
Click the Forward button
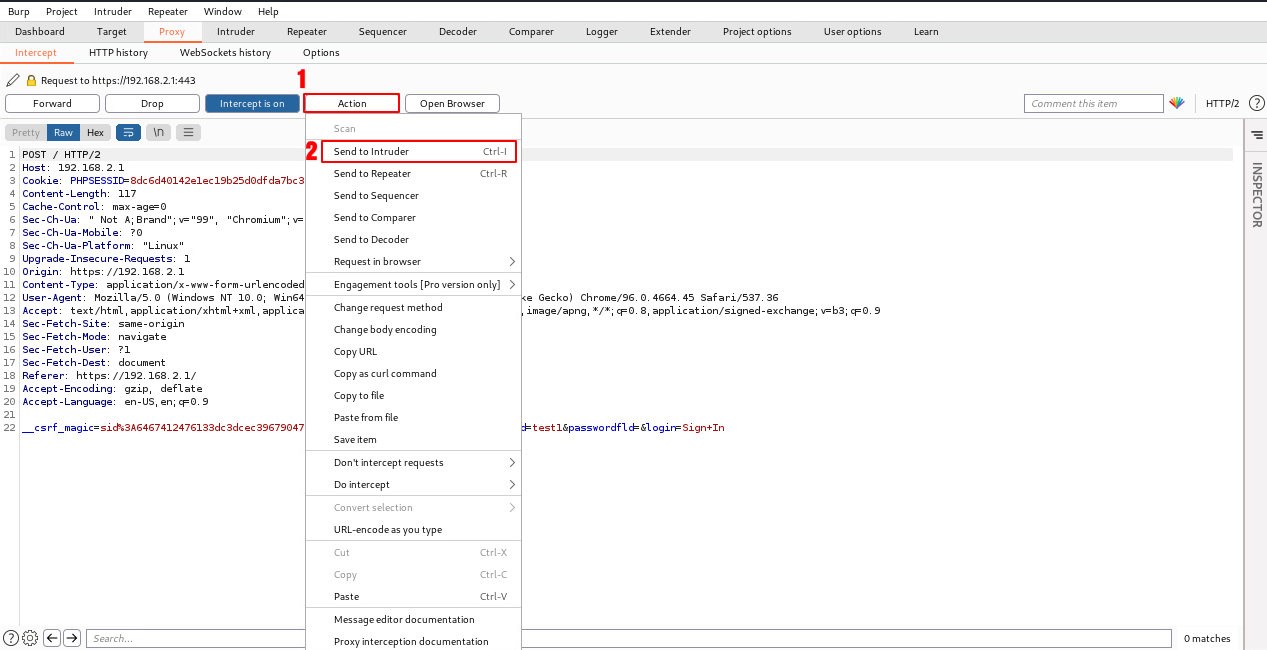point(52,103)
